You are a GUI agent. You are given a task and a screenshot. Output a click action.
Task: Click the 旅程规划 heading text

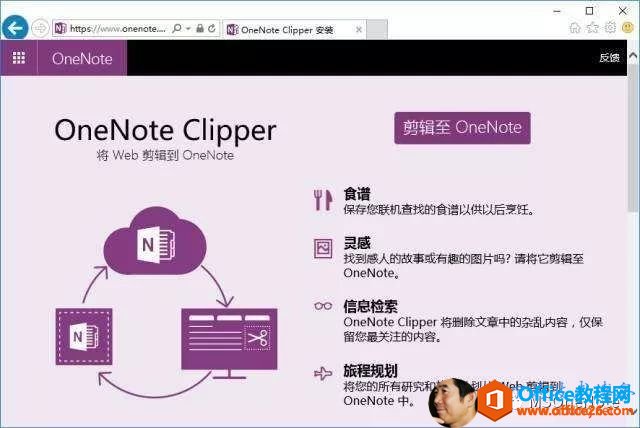[370, 371]
